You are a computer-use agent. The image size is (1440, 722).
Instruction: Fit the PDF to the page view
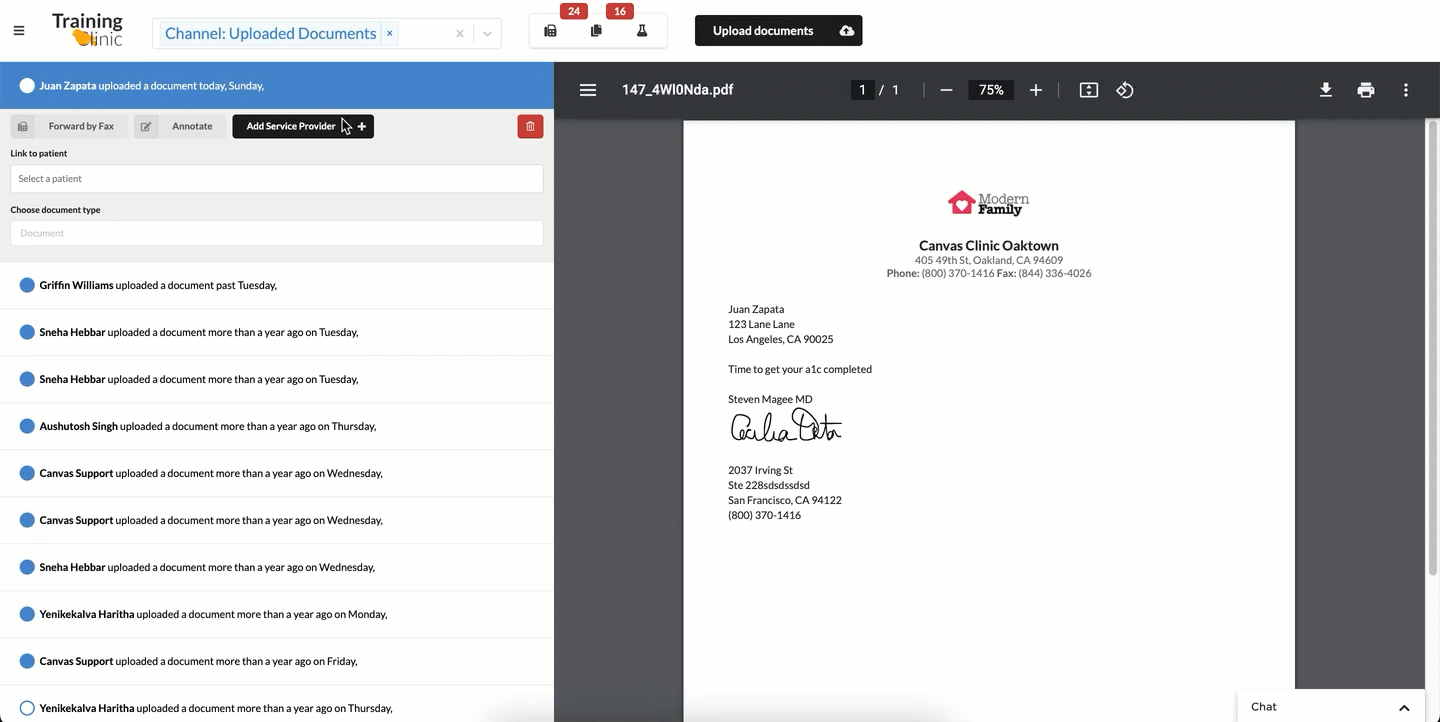[x=1088, y=90]
